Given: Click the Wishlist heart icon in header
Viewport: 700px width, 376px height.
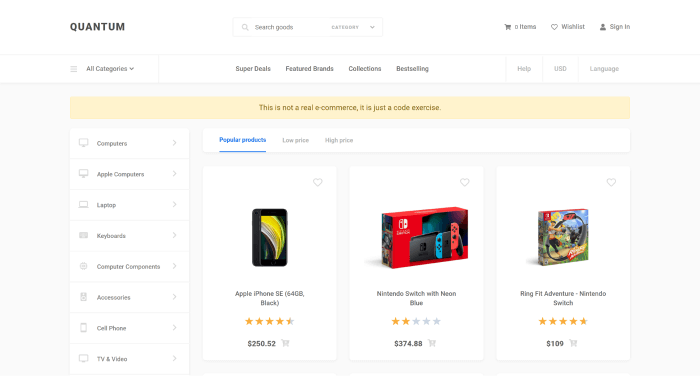Looking at the screenshot, I should coord(554,27).
